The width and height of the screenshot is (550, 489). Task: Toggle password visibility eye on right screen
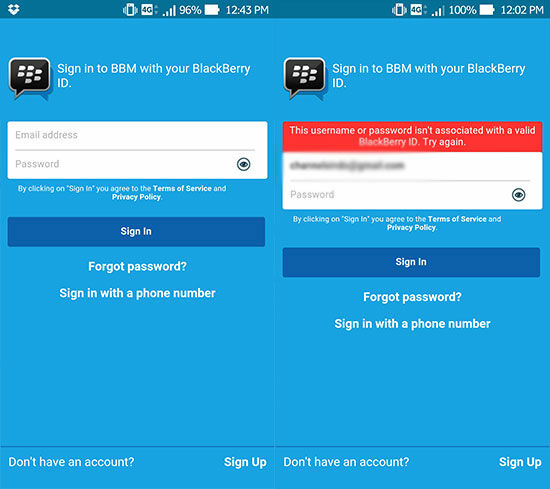(x=518, y=194)
